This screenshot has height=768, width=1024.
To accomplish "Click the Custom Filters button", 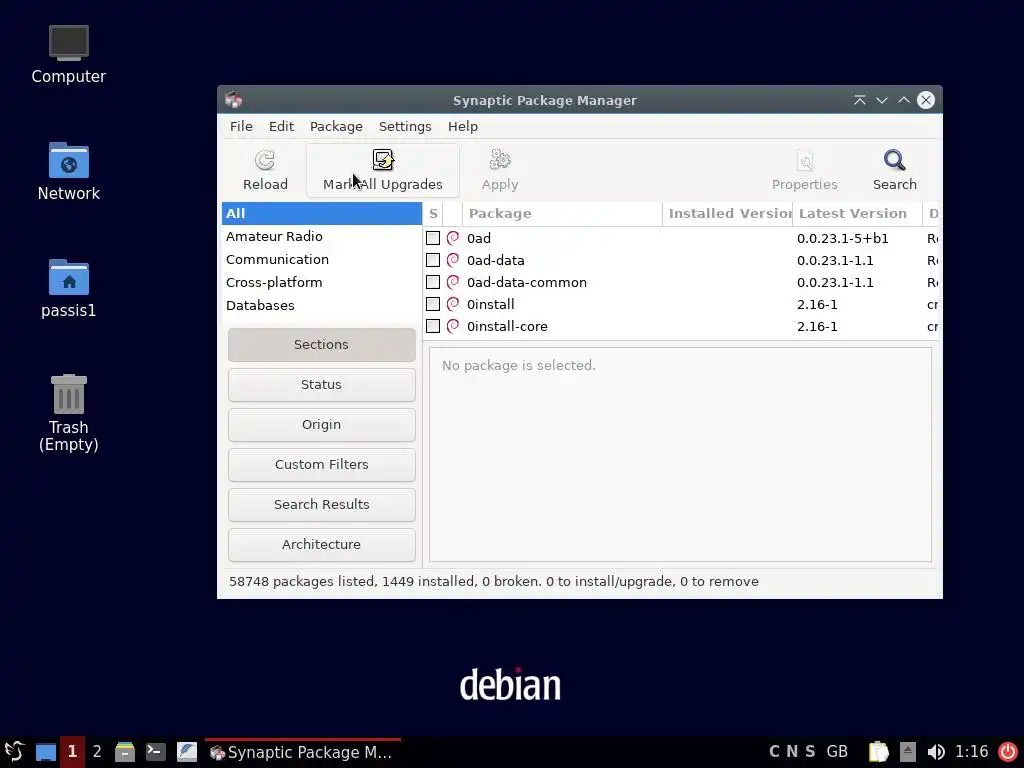I will pos(321,464).
